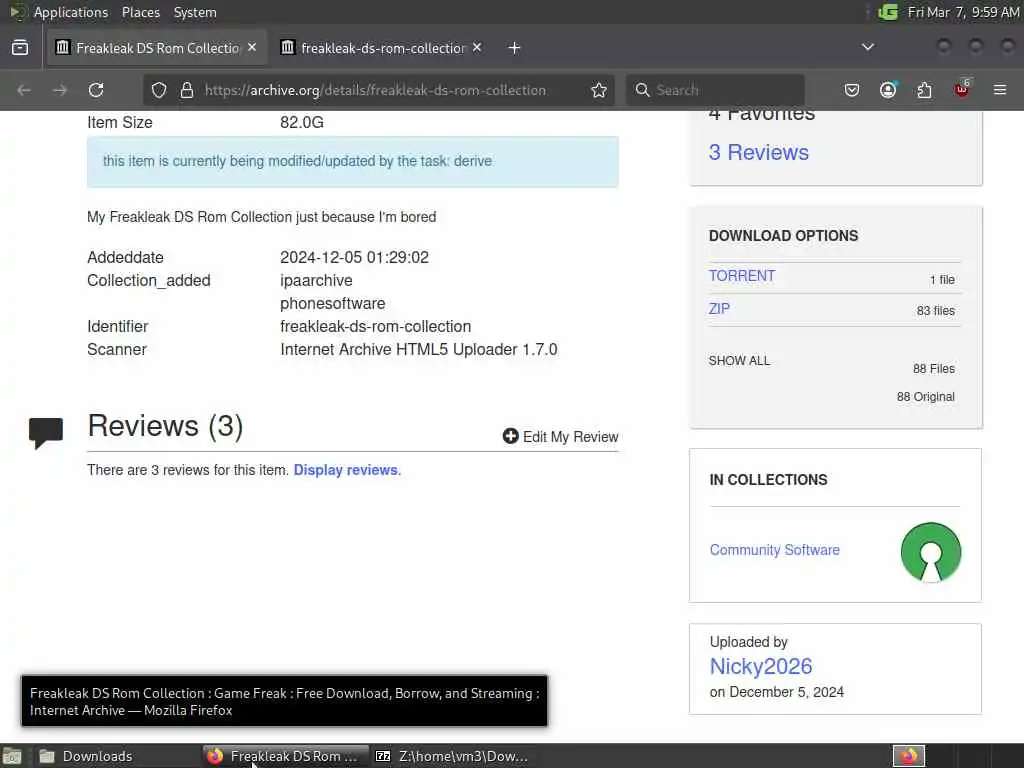1024x768 pixels.
Task: Go back to previous page
Action: pyautogui.click(x=24, y=90)
